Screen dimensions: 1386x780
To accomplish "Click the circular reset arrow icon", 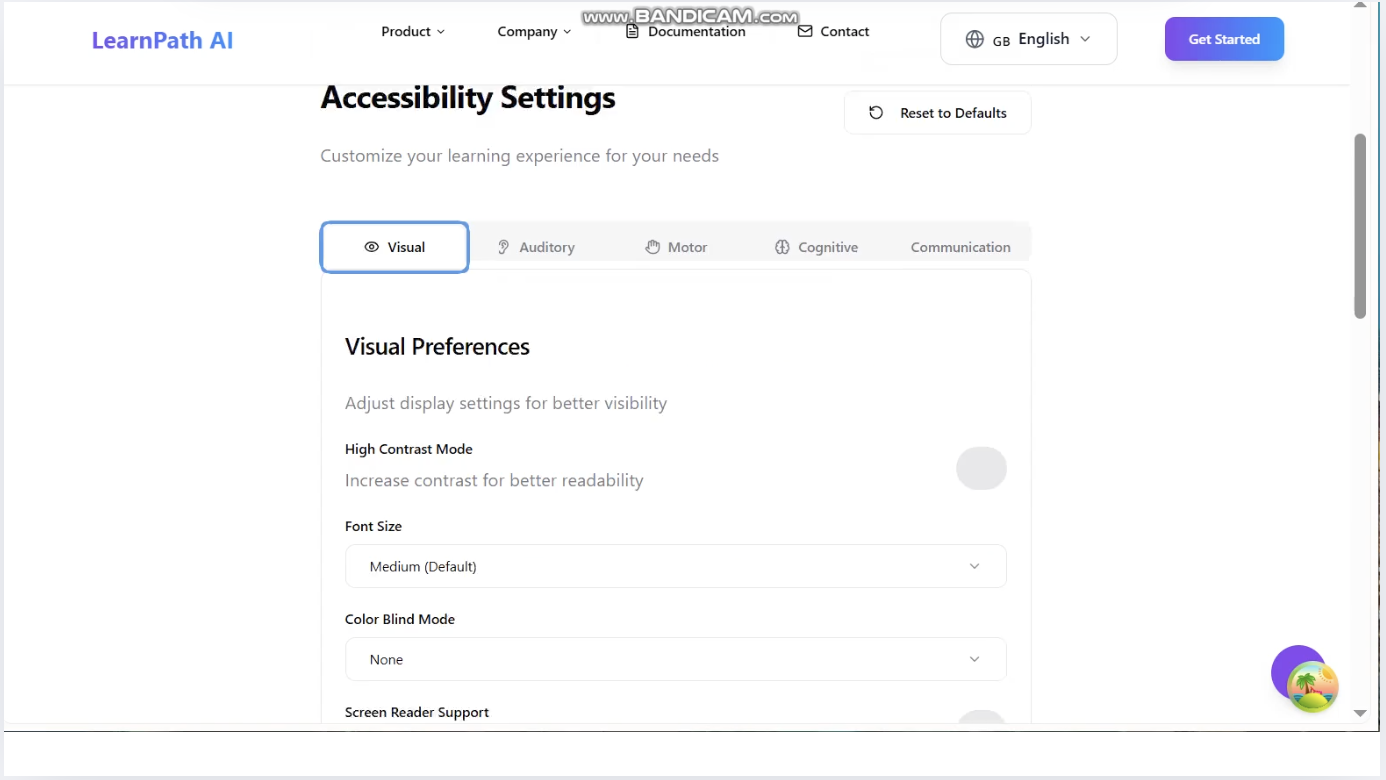I will click(x=876, y=113).
